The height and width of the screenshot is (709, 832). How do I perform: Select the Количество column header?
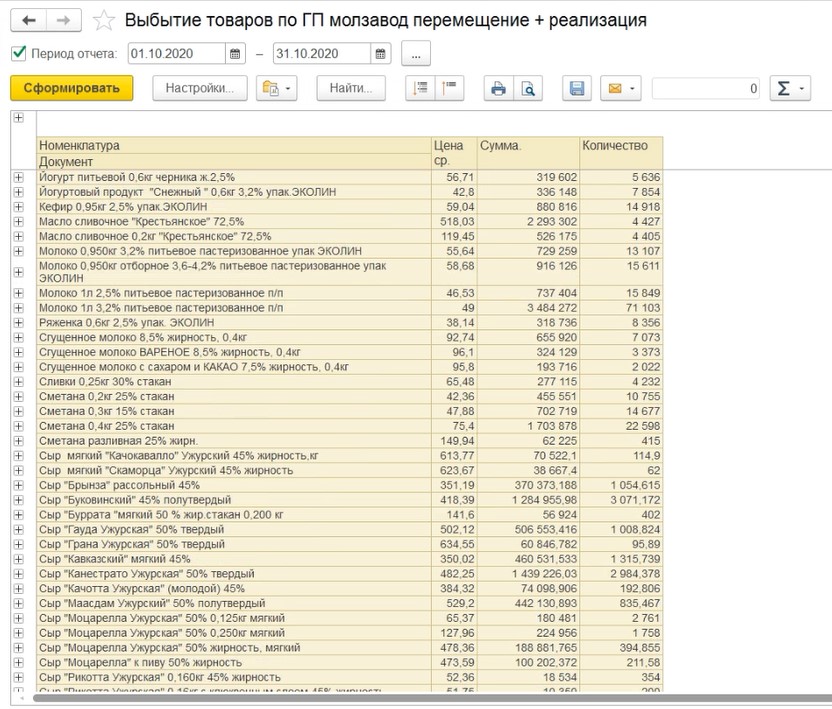[x=621, y=153]
